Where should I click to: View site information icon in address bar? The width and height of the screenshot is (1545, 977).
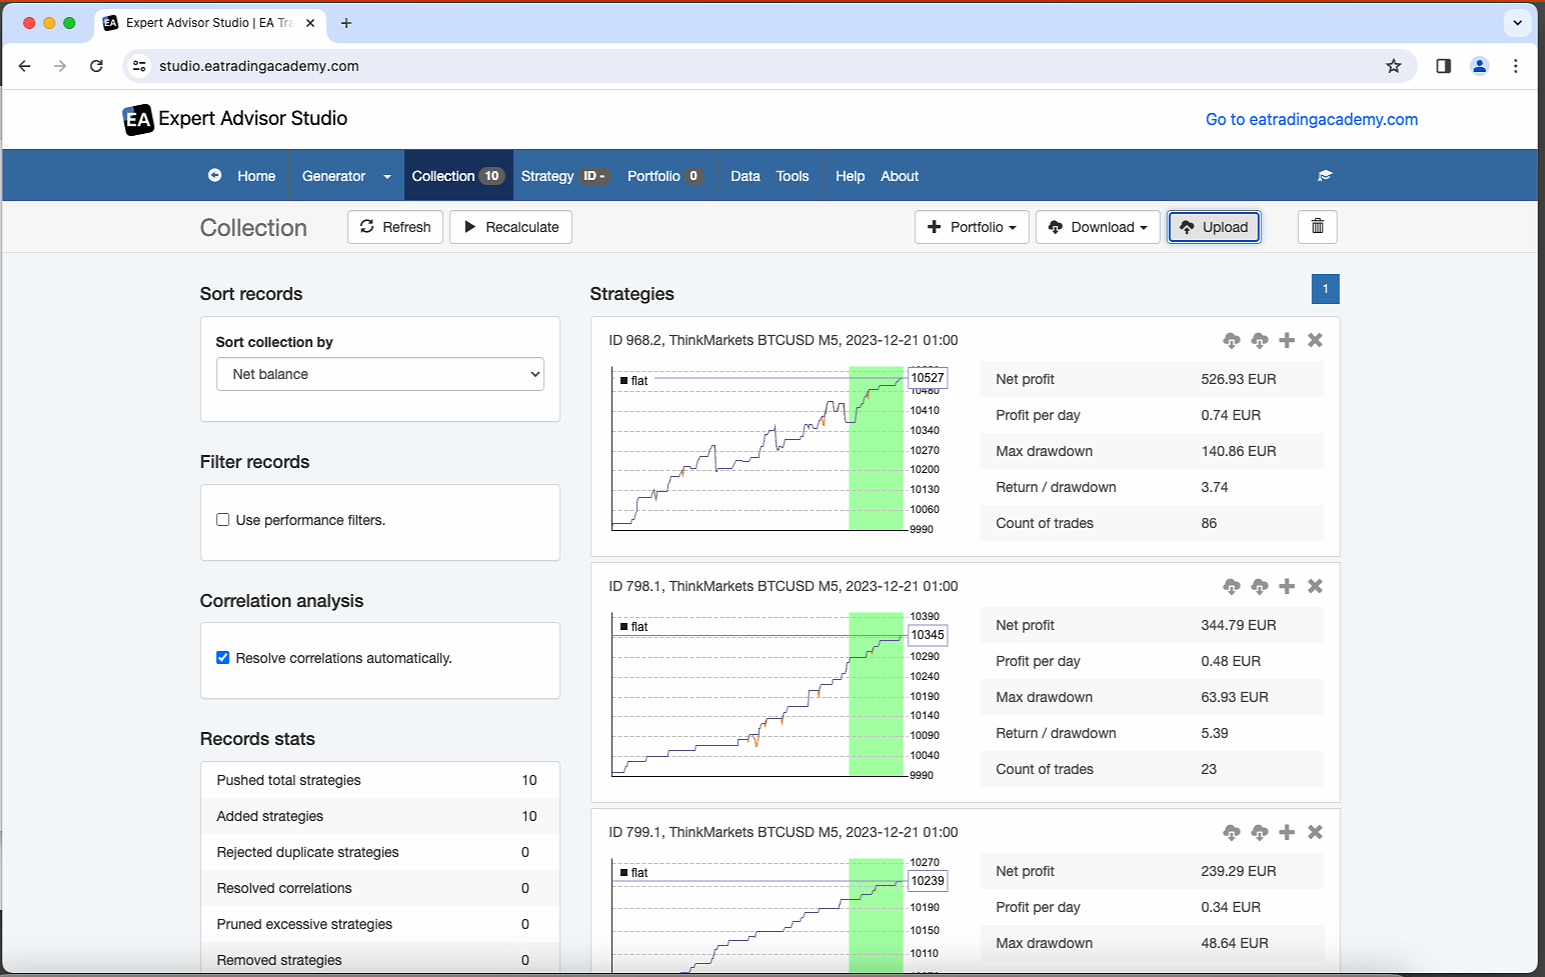pos(140,66)
